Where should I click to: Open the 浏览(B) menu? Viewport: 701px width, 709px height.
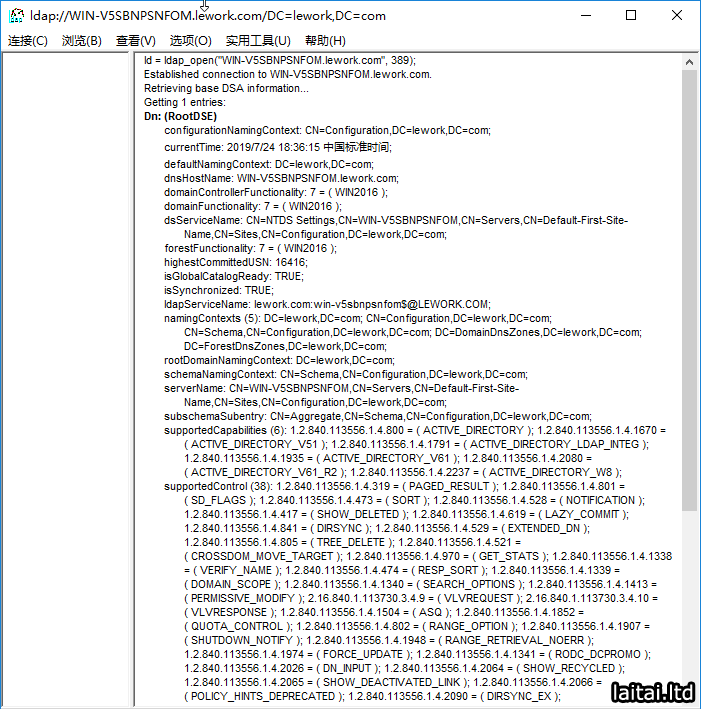pos(82,41)
